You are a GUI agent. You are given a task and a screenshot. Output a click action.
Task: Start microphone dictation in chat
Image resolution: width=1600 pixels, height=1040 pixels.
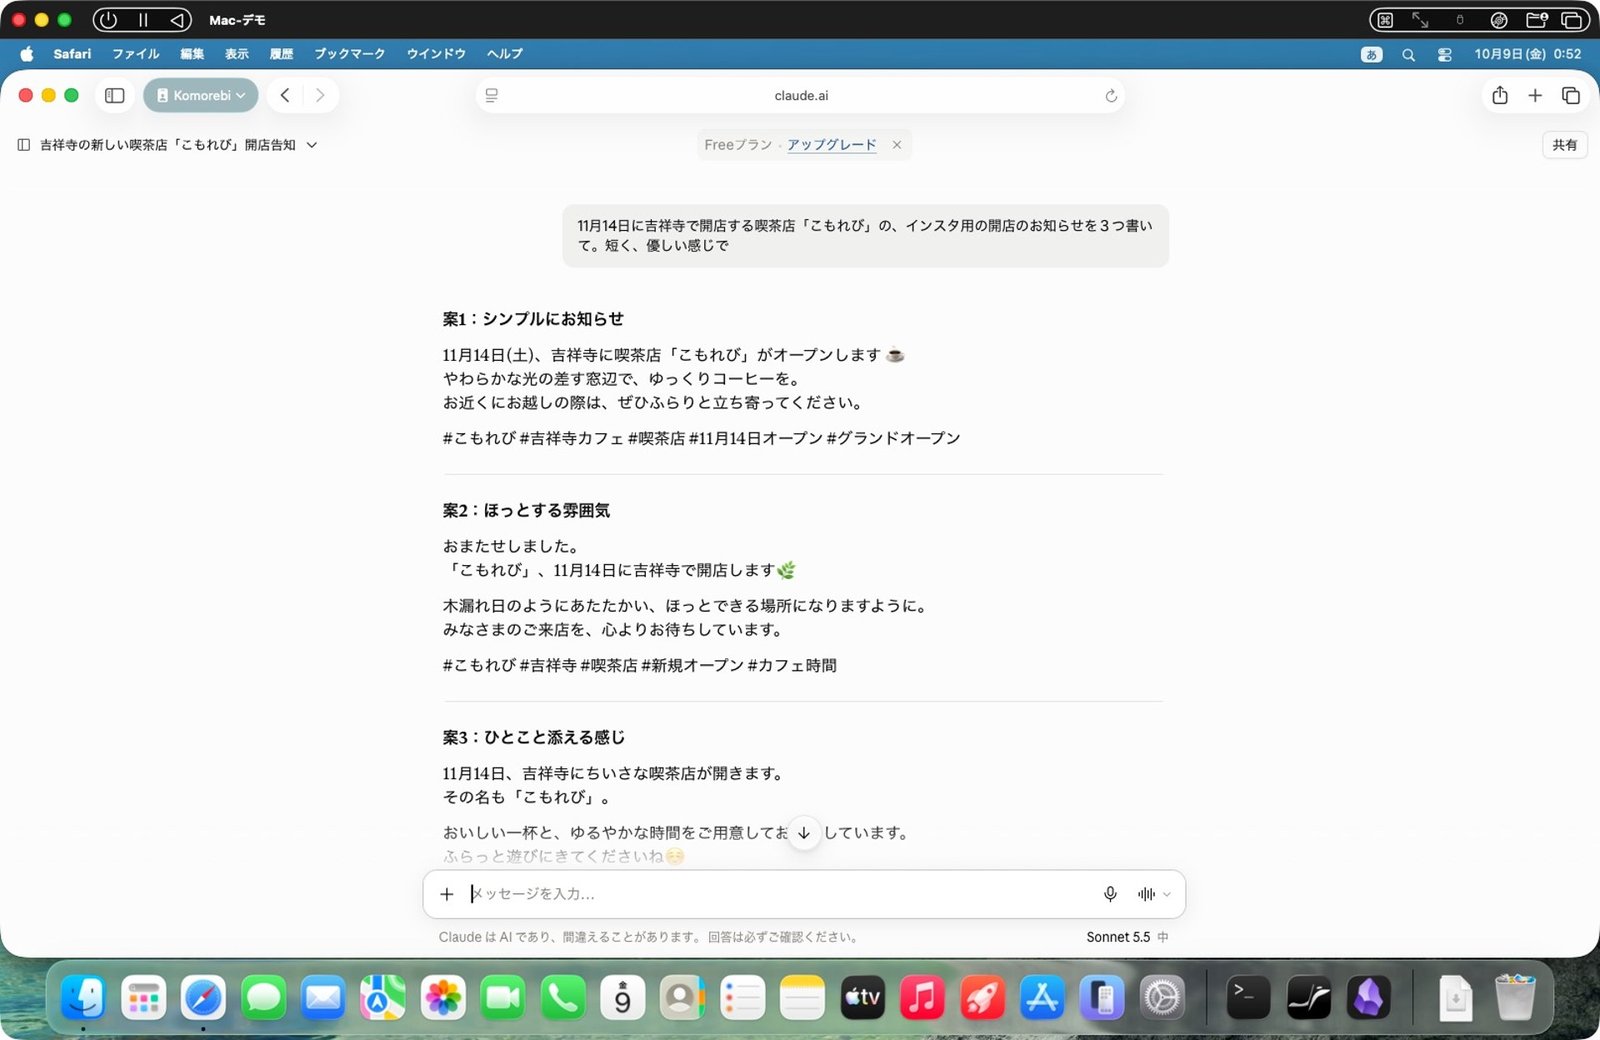point(1110,894)
